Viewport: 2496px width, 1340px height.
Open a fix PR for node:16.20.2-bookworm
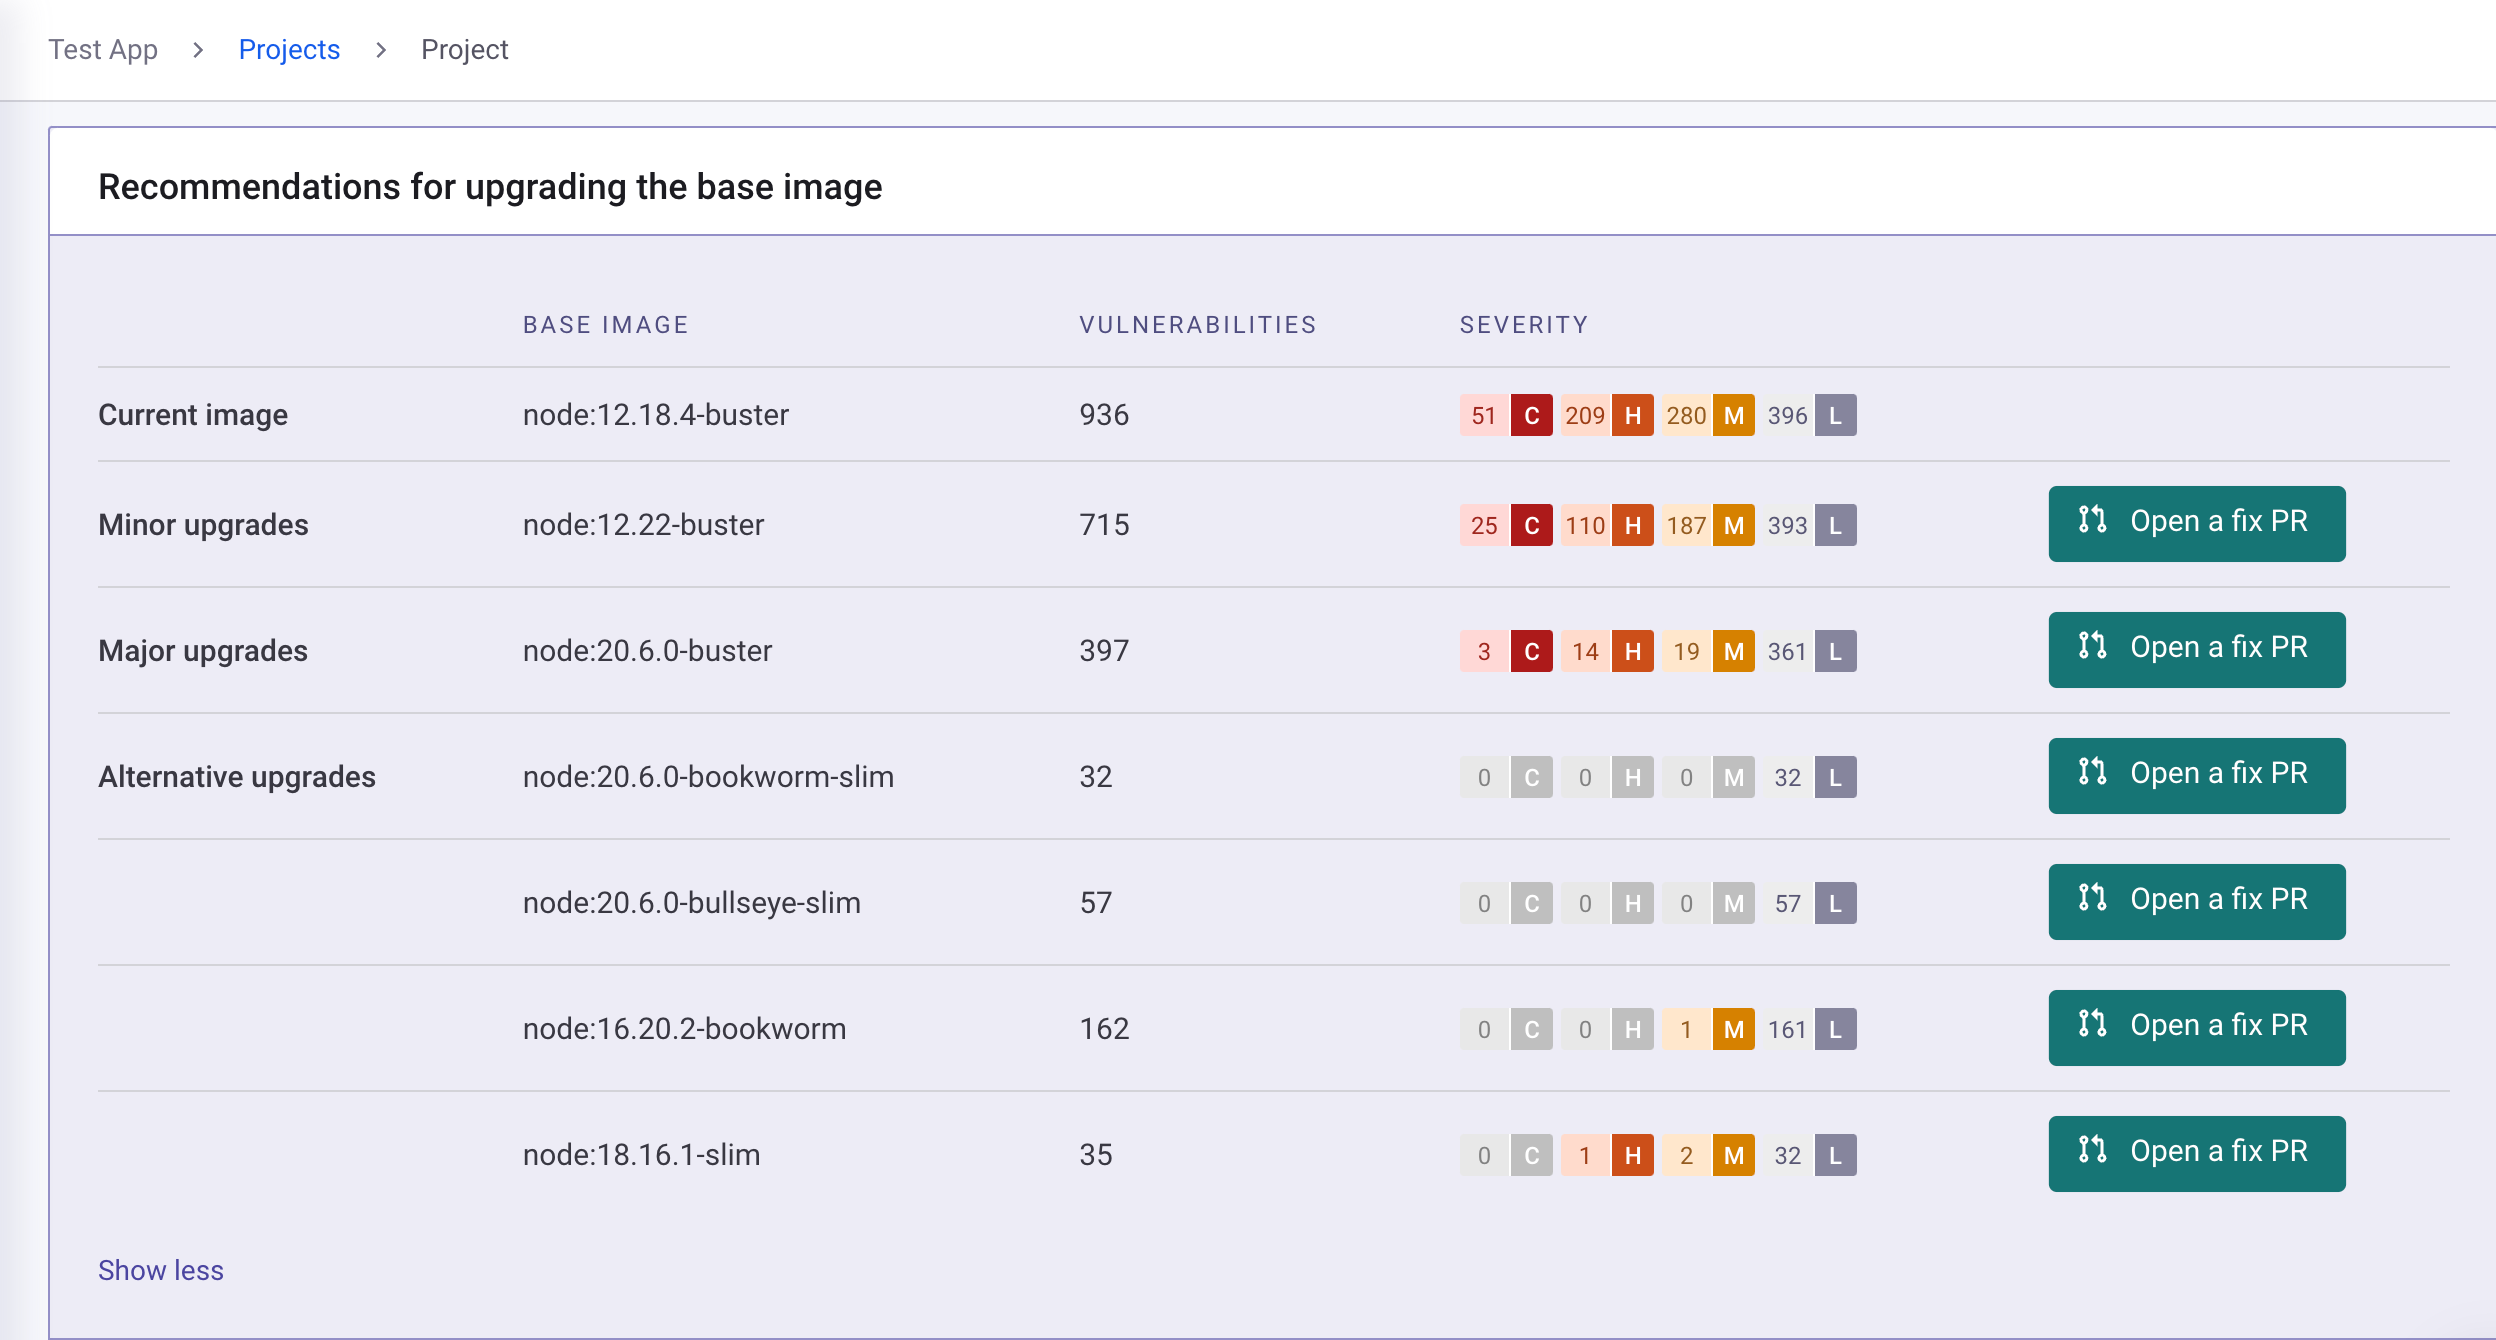pos(2196,1028)
